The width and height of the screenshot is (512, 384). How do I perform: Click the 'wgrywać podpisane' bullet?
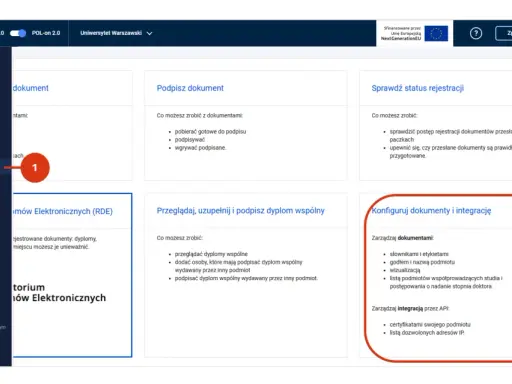point(200,148)
